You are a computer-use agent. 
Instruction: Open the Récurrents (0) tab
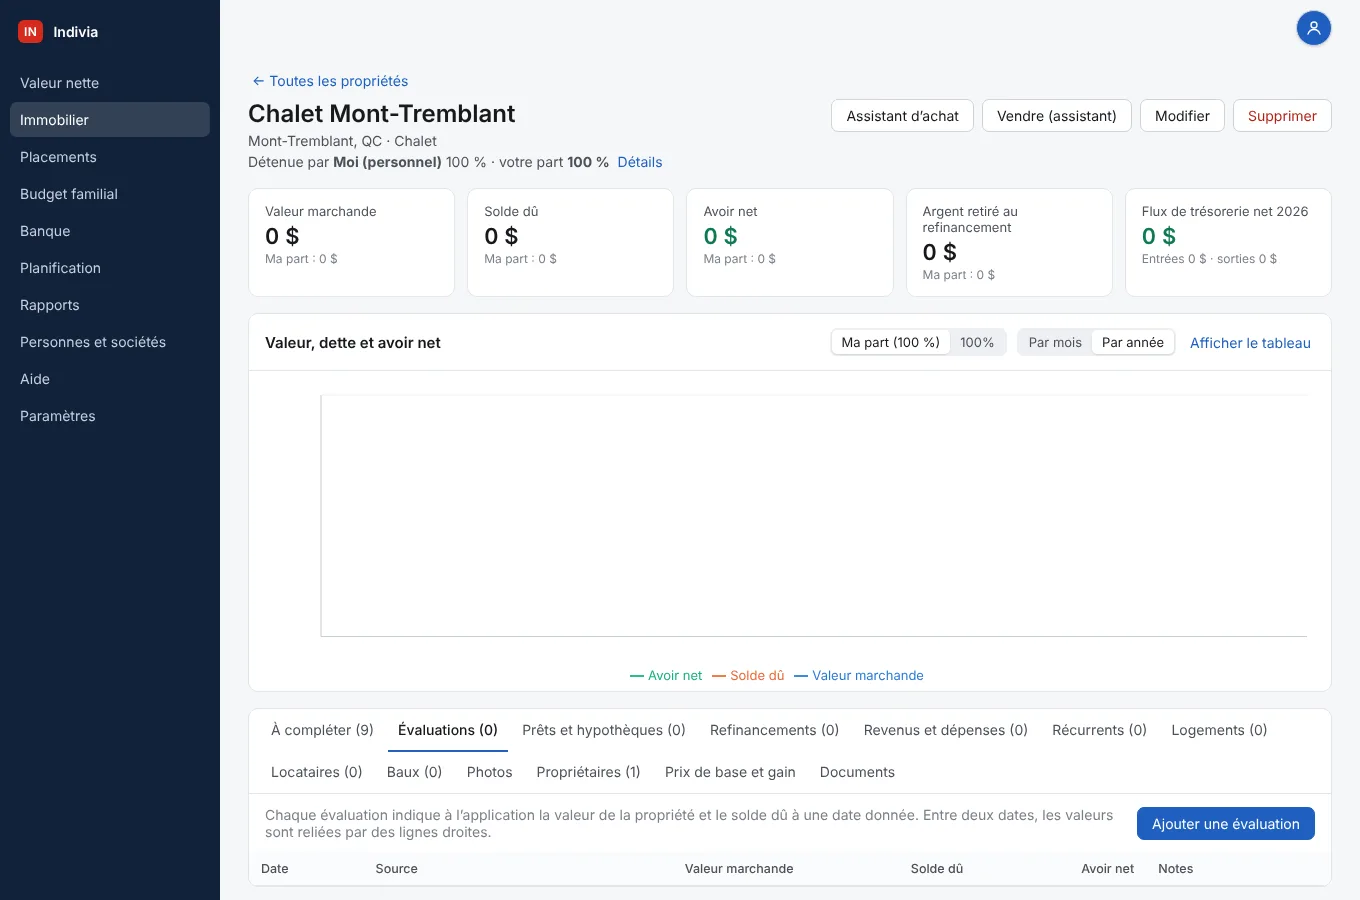pyautogui.click(x=1099, y=730)
